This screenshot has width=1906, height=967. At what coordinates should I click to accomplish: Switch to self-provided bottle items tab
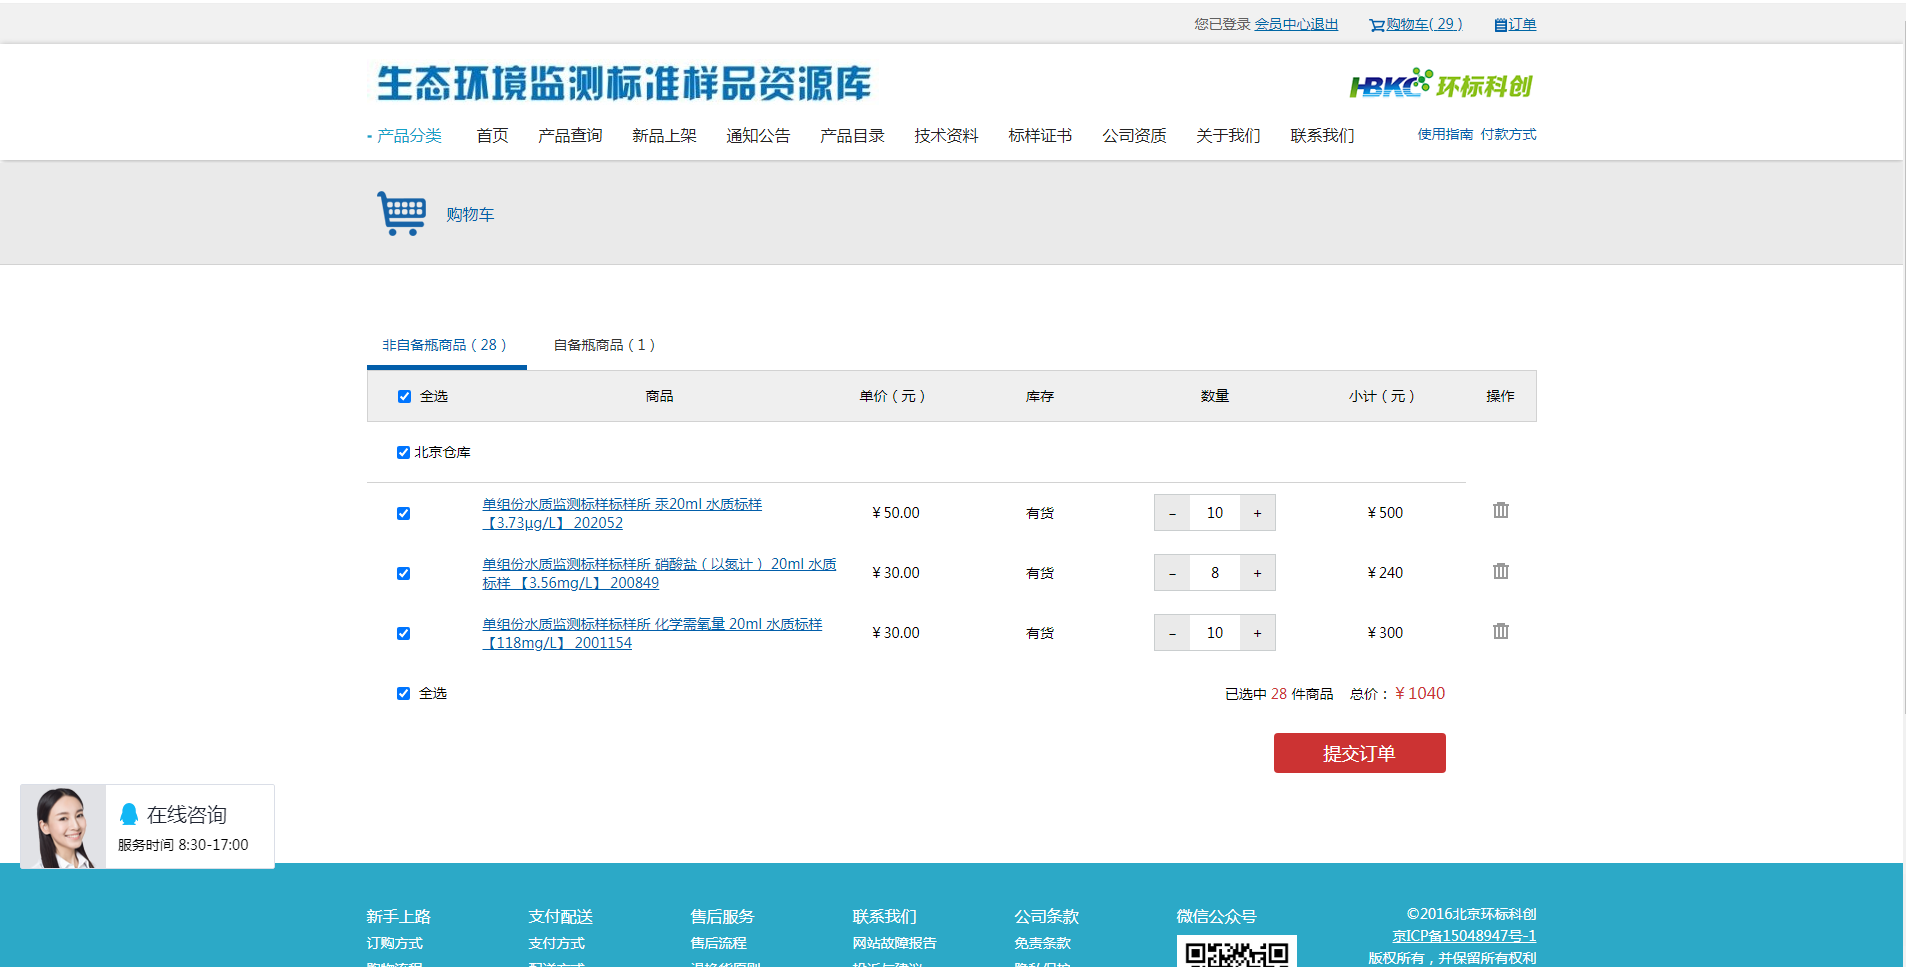click(x=604, y=345)
